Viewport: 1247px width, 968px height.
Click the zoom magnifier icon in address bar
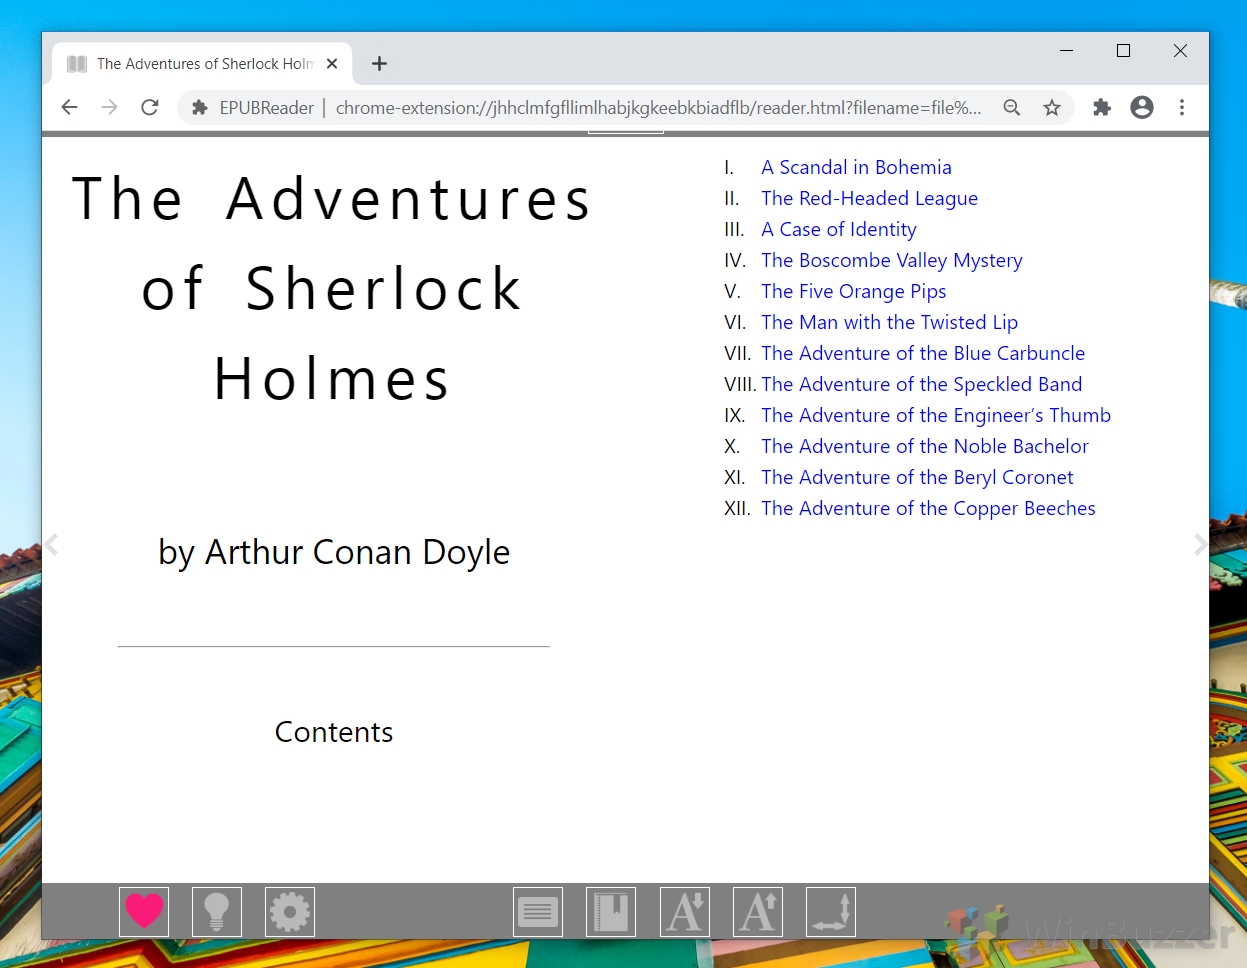point(1012,107)
